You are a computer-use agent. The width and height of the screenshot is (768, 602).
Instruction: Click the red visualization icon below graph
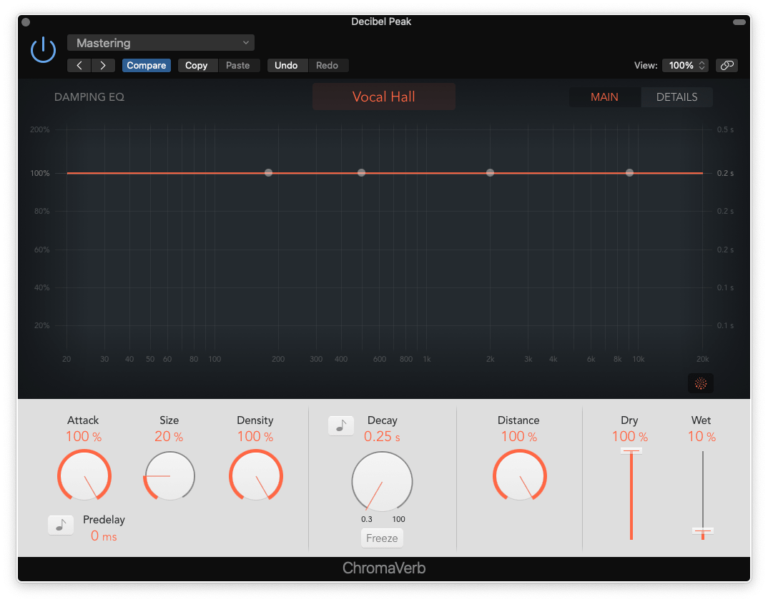click(700, 384)
